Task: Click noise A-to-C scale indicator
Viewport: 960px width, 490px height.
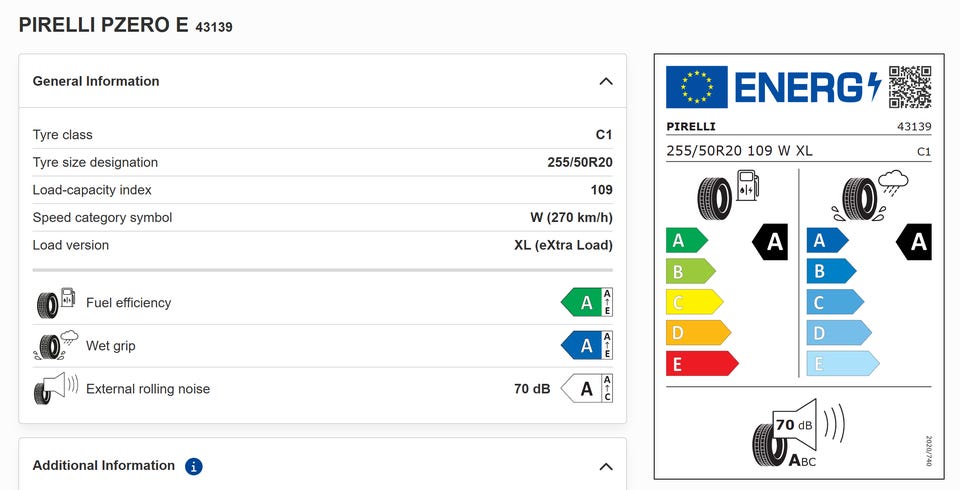Action: click(607, 388)
